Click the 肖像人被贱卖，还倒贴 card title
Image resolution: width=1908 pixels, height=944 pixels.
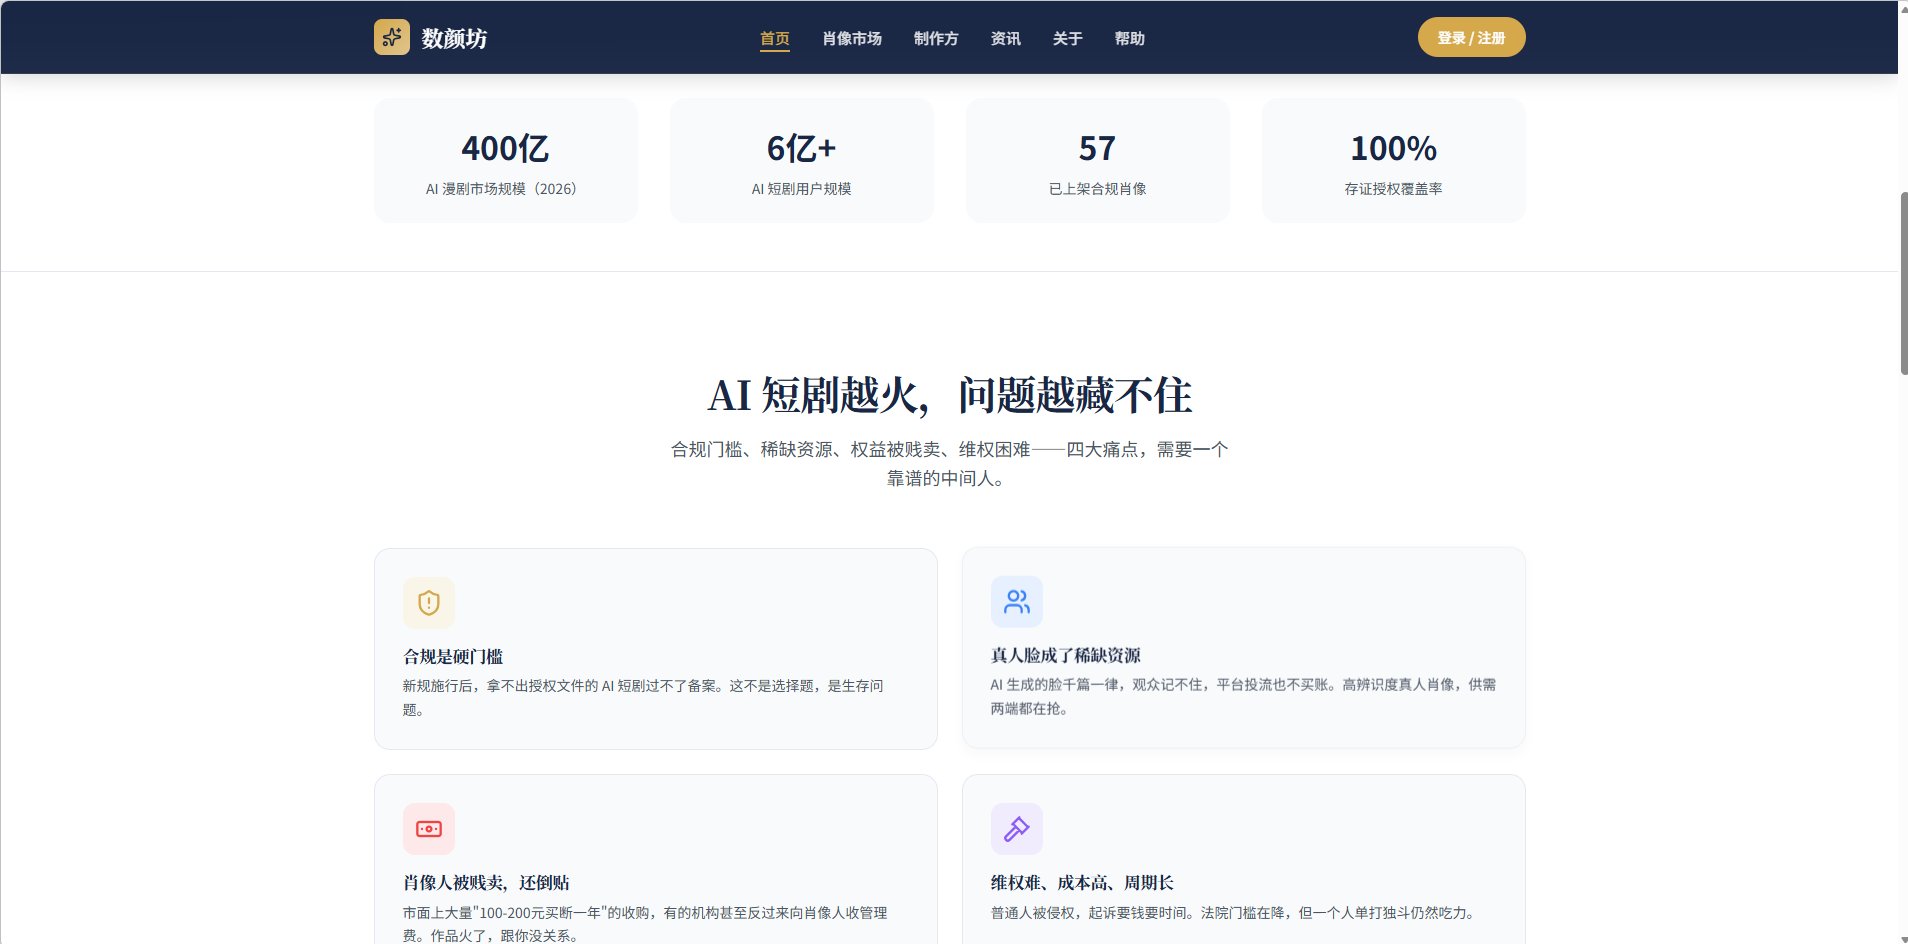486,883
